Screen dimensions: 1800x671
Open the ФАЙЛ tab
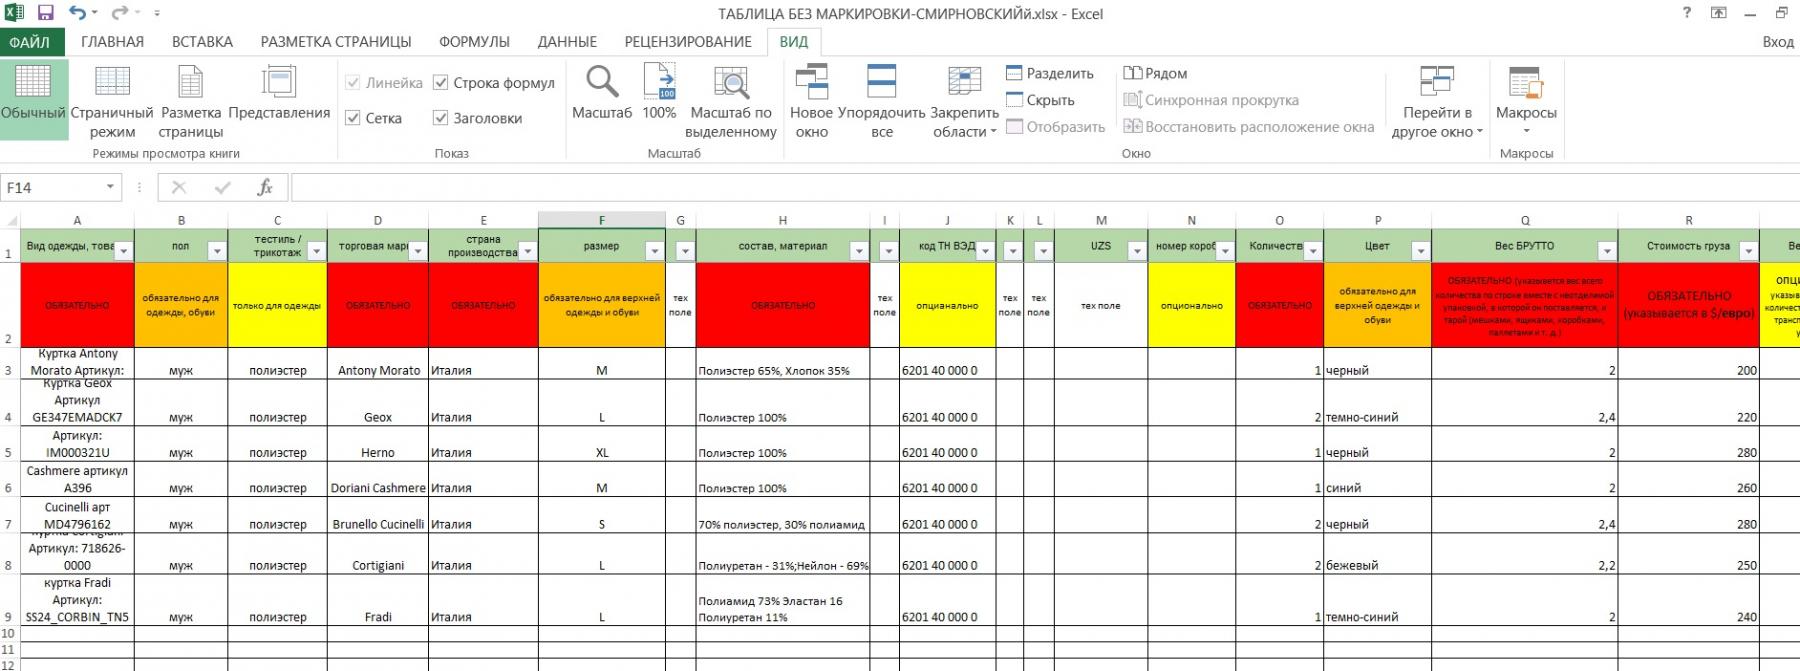(30, 42)
